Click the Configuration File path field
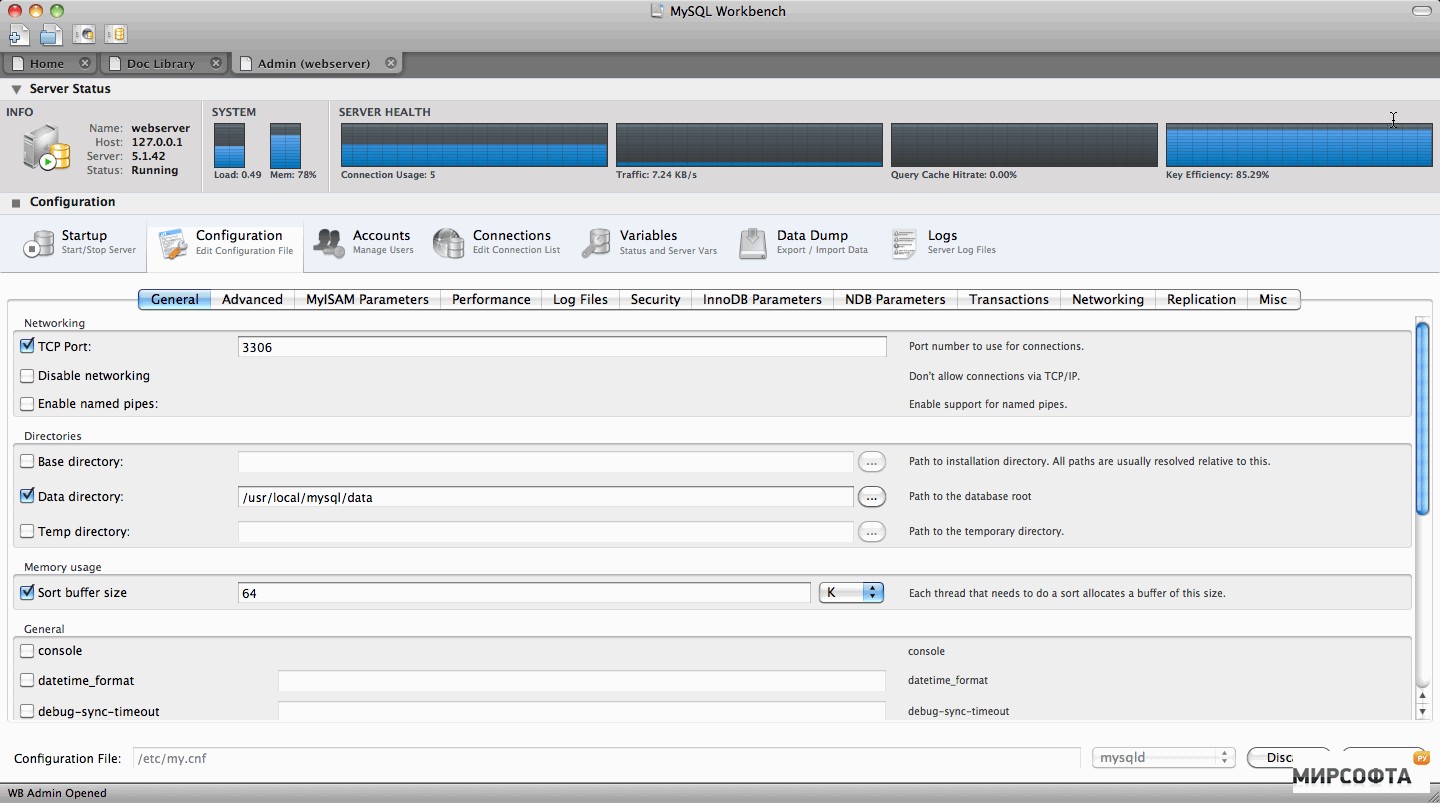 [606, 758]
